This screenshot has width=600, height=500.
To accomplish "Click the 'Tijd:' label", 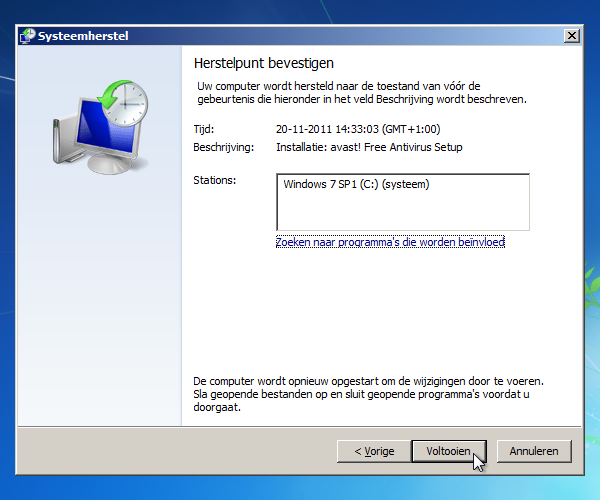I will tap(204, 129).
